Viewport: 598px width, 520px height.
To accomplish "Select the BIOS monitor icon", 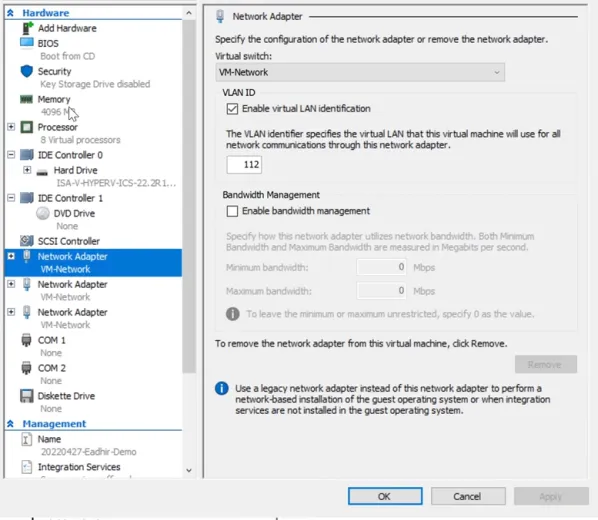I will (27, 43).
